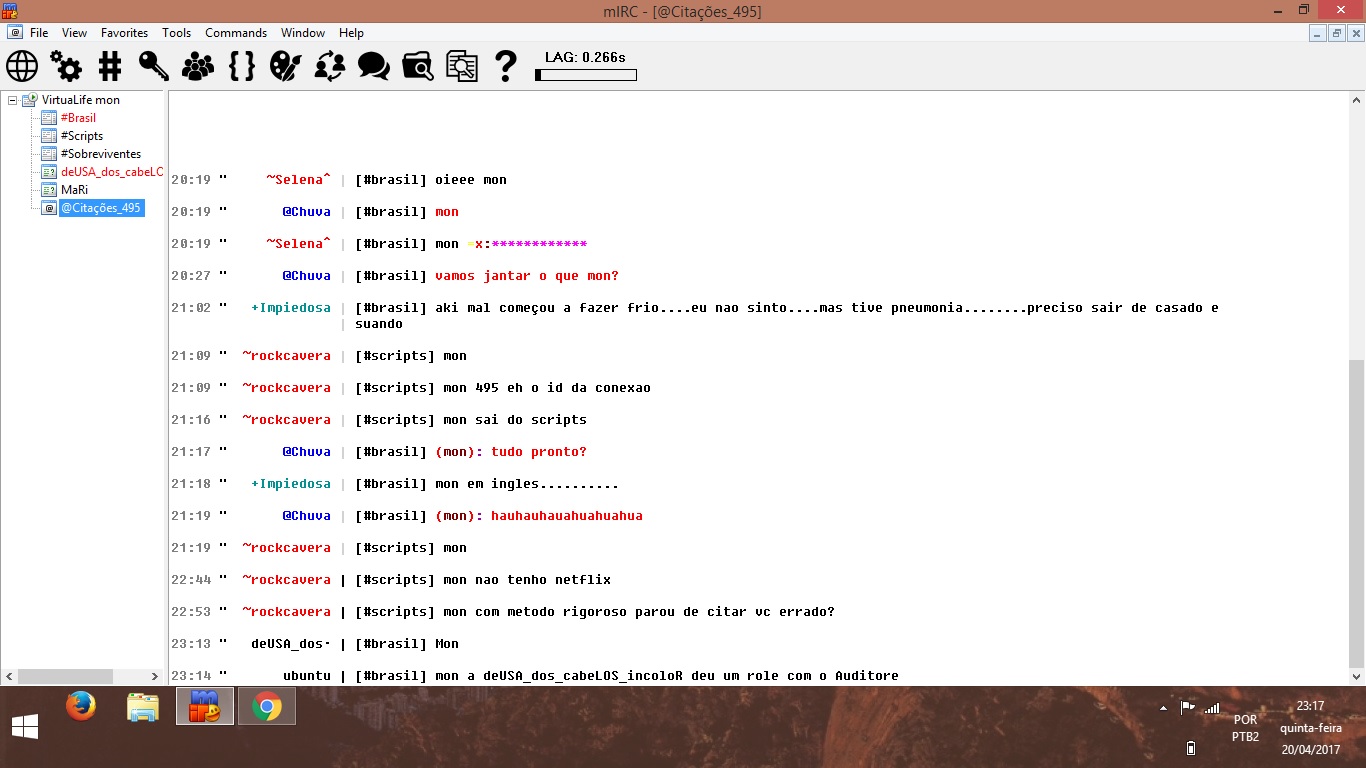Open the Windows Start button

point(24,728)
